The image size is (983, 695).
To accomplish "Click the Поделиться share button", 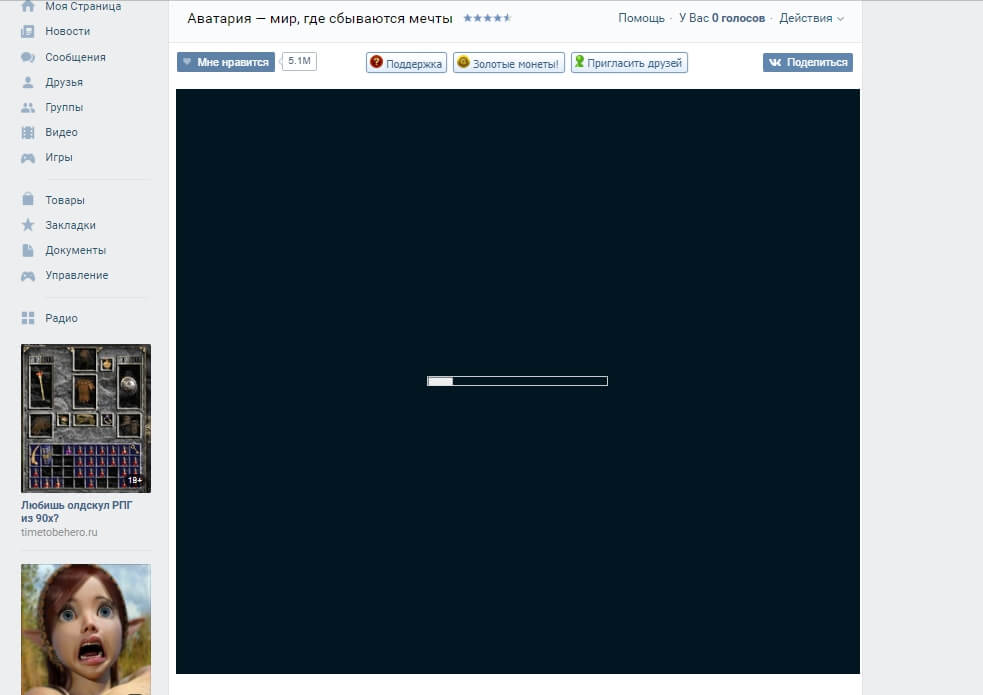I will tap(807, 62).
